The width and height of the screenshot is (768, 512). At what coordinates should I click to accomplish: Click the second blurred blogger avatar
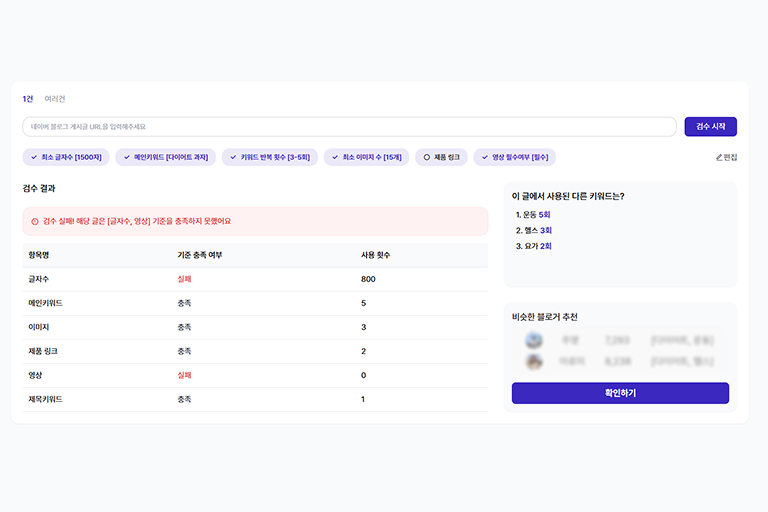pyautogui.click(x=534, y=362)
